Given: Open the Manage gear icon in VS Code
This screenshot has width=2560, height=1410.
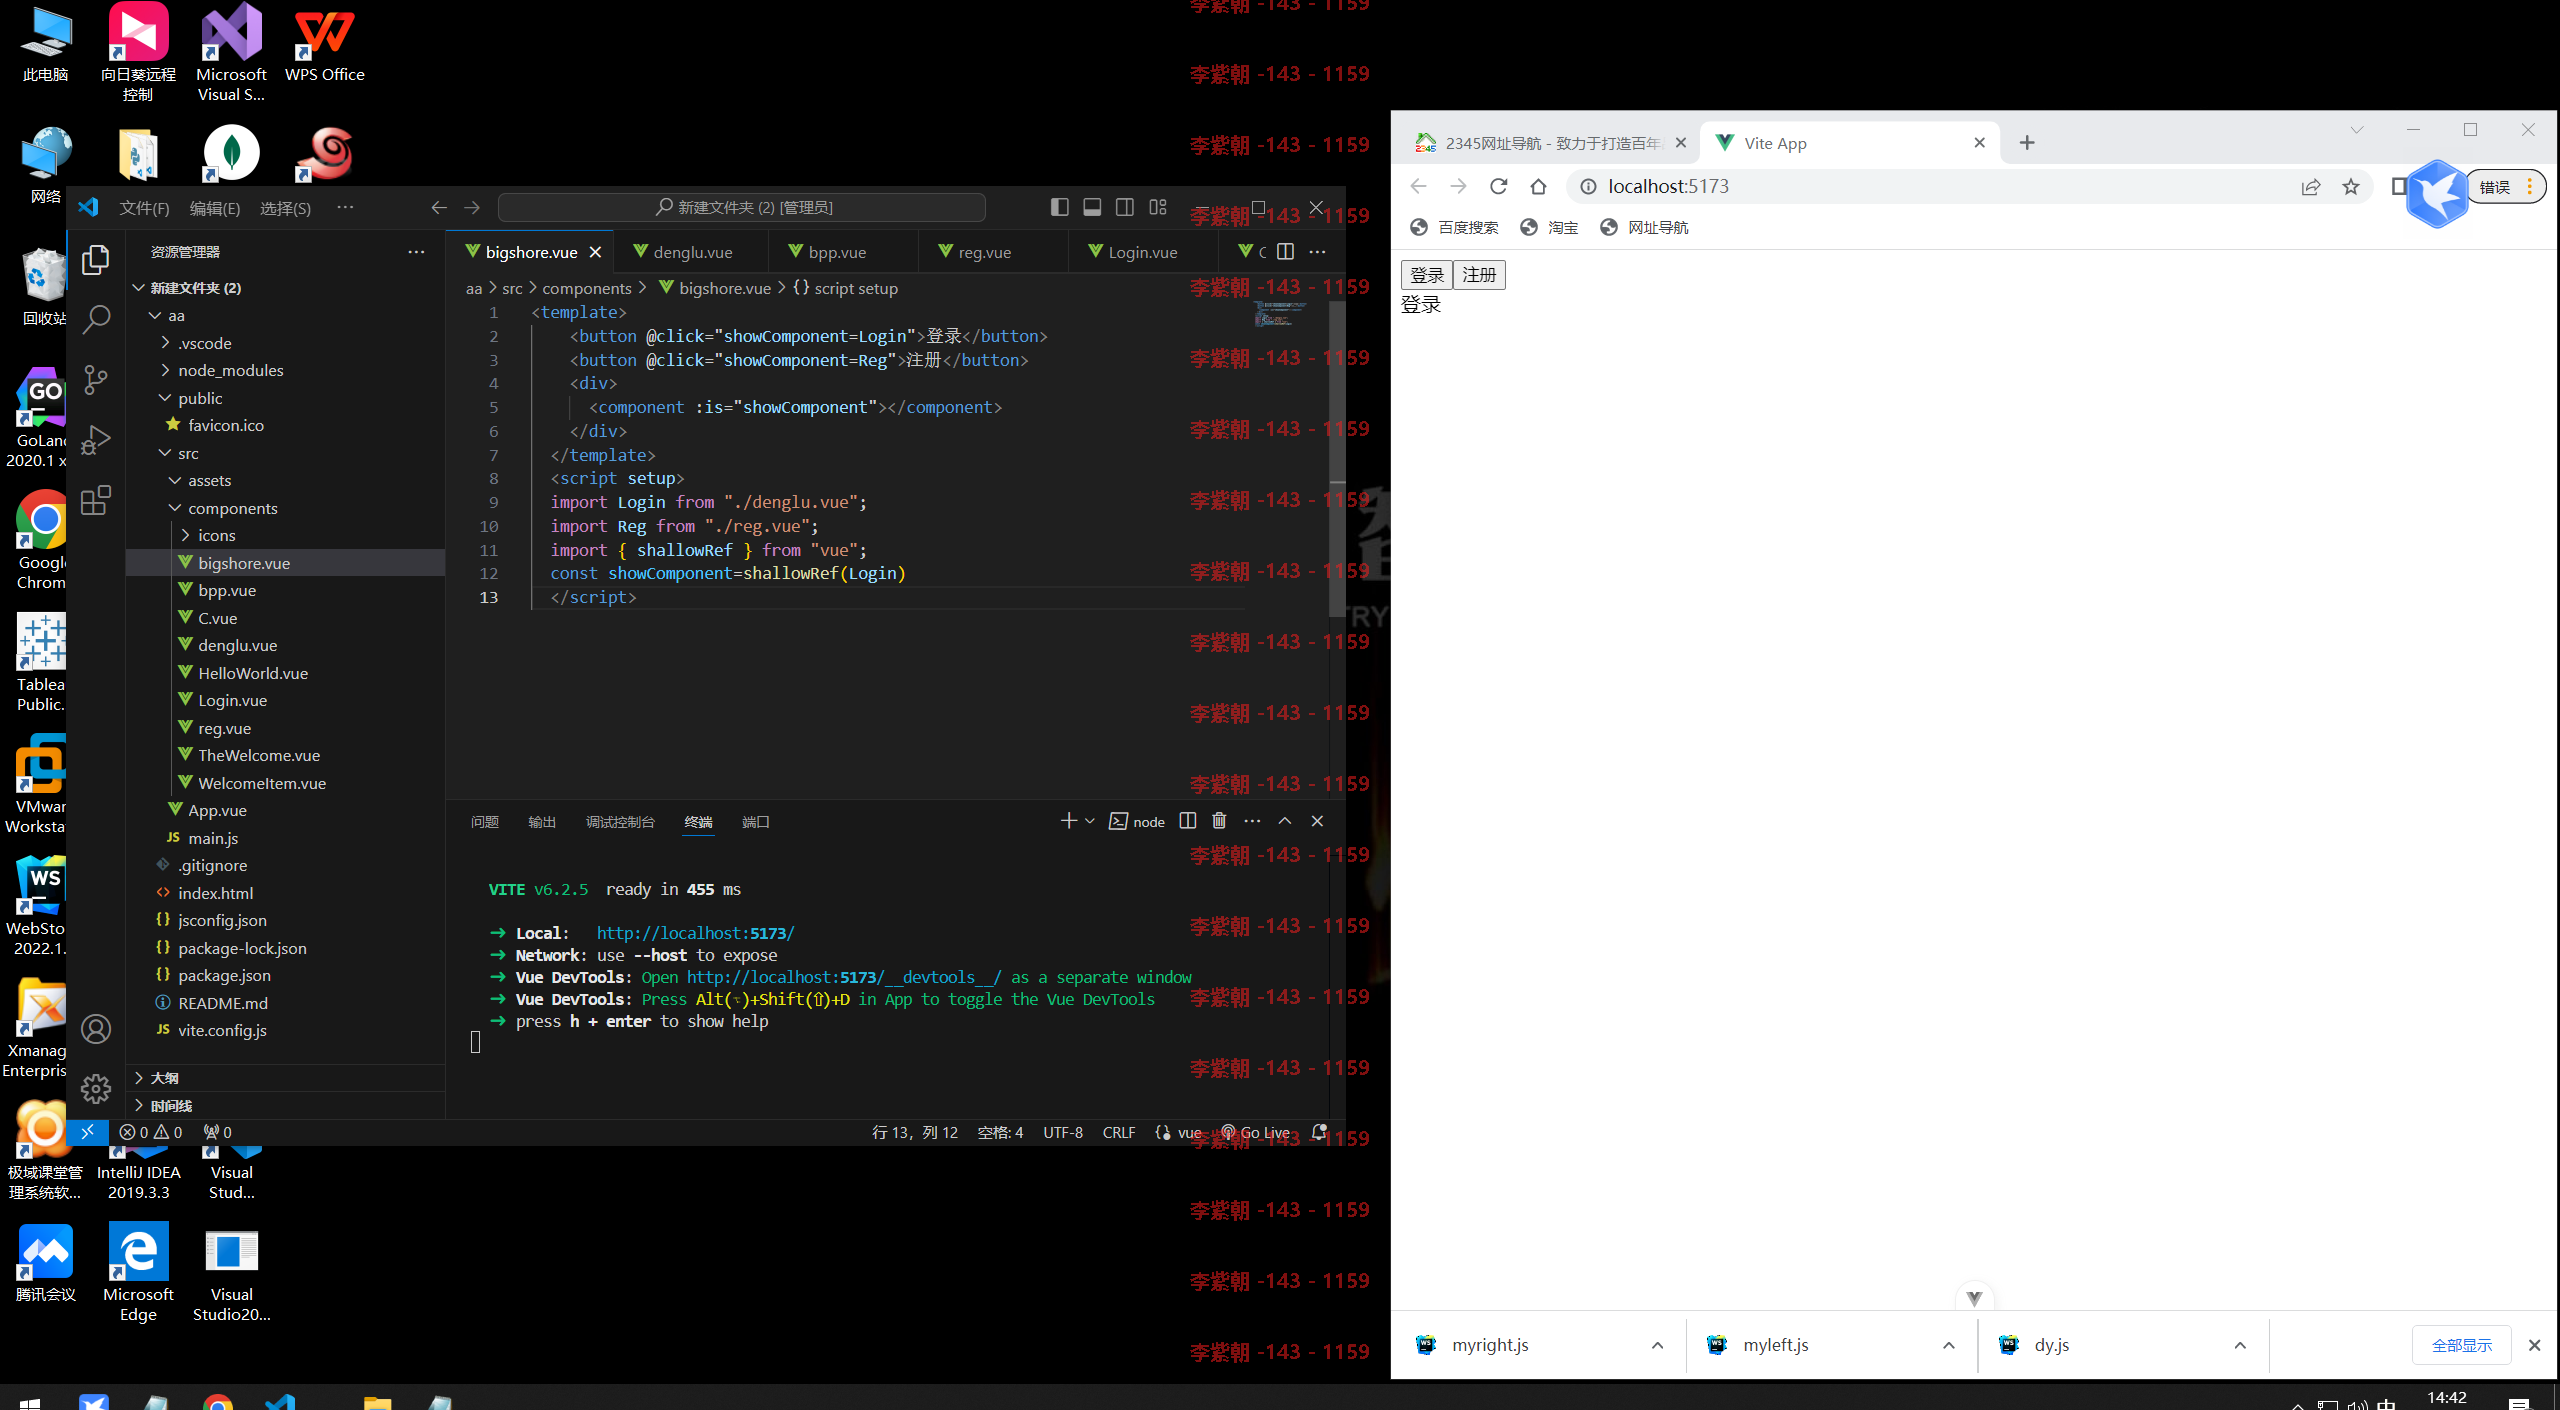Looking at the screenshot, I should [95, 1088].
